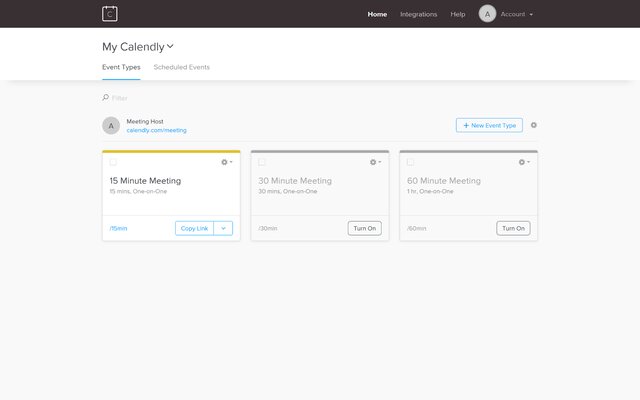This screenshot has height=400, width=640.
Task: Open the 30 Minute Meeting title
Action: click(295, 180)
